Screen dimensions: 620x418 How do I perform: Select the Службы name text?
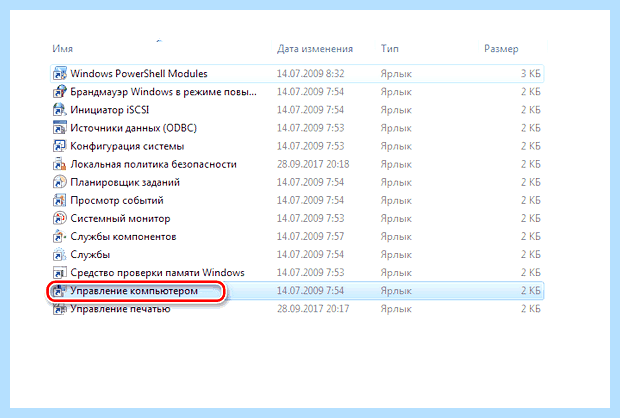(90, 254)
